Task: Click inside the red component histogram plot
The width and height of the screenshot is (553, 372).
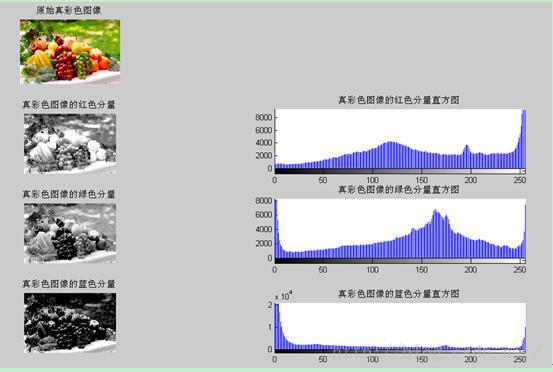Action: 400,139
